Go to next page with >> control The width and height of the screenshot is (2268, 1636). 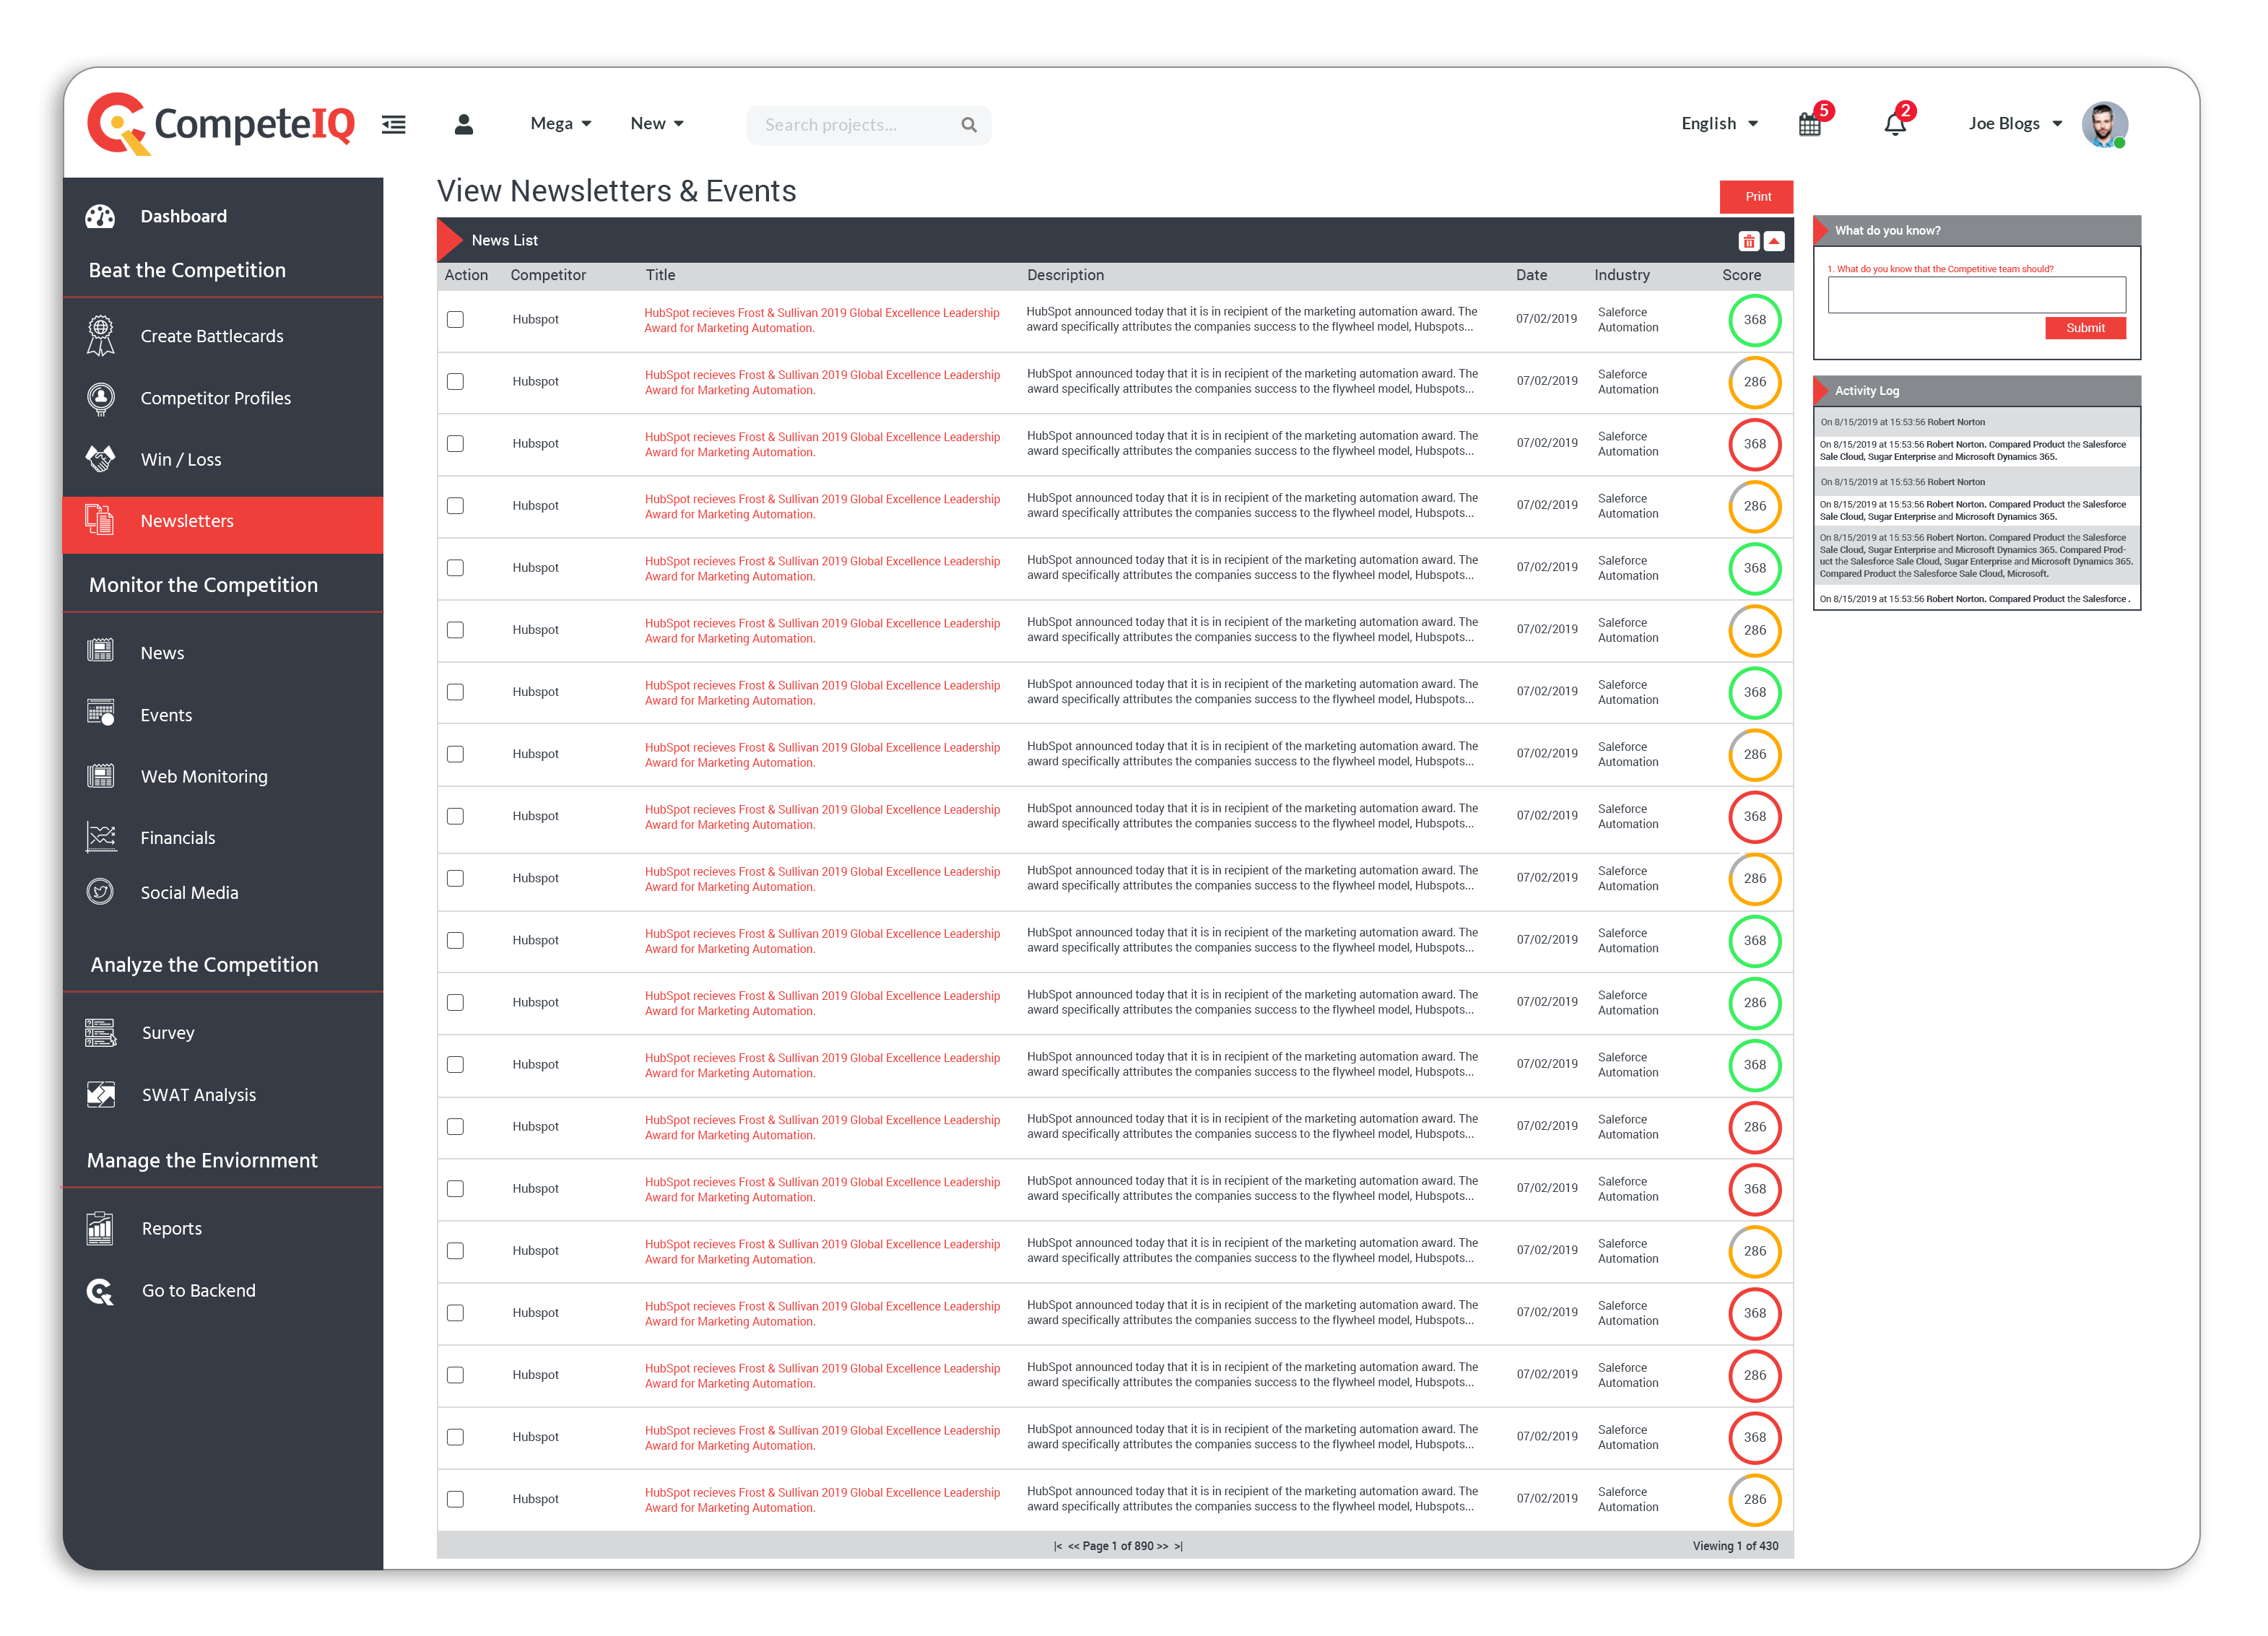pyautogui.click(x=1162, y=1546)
